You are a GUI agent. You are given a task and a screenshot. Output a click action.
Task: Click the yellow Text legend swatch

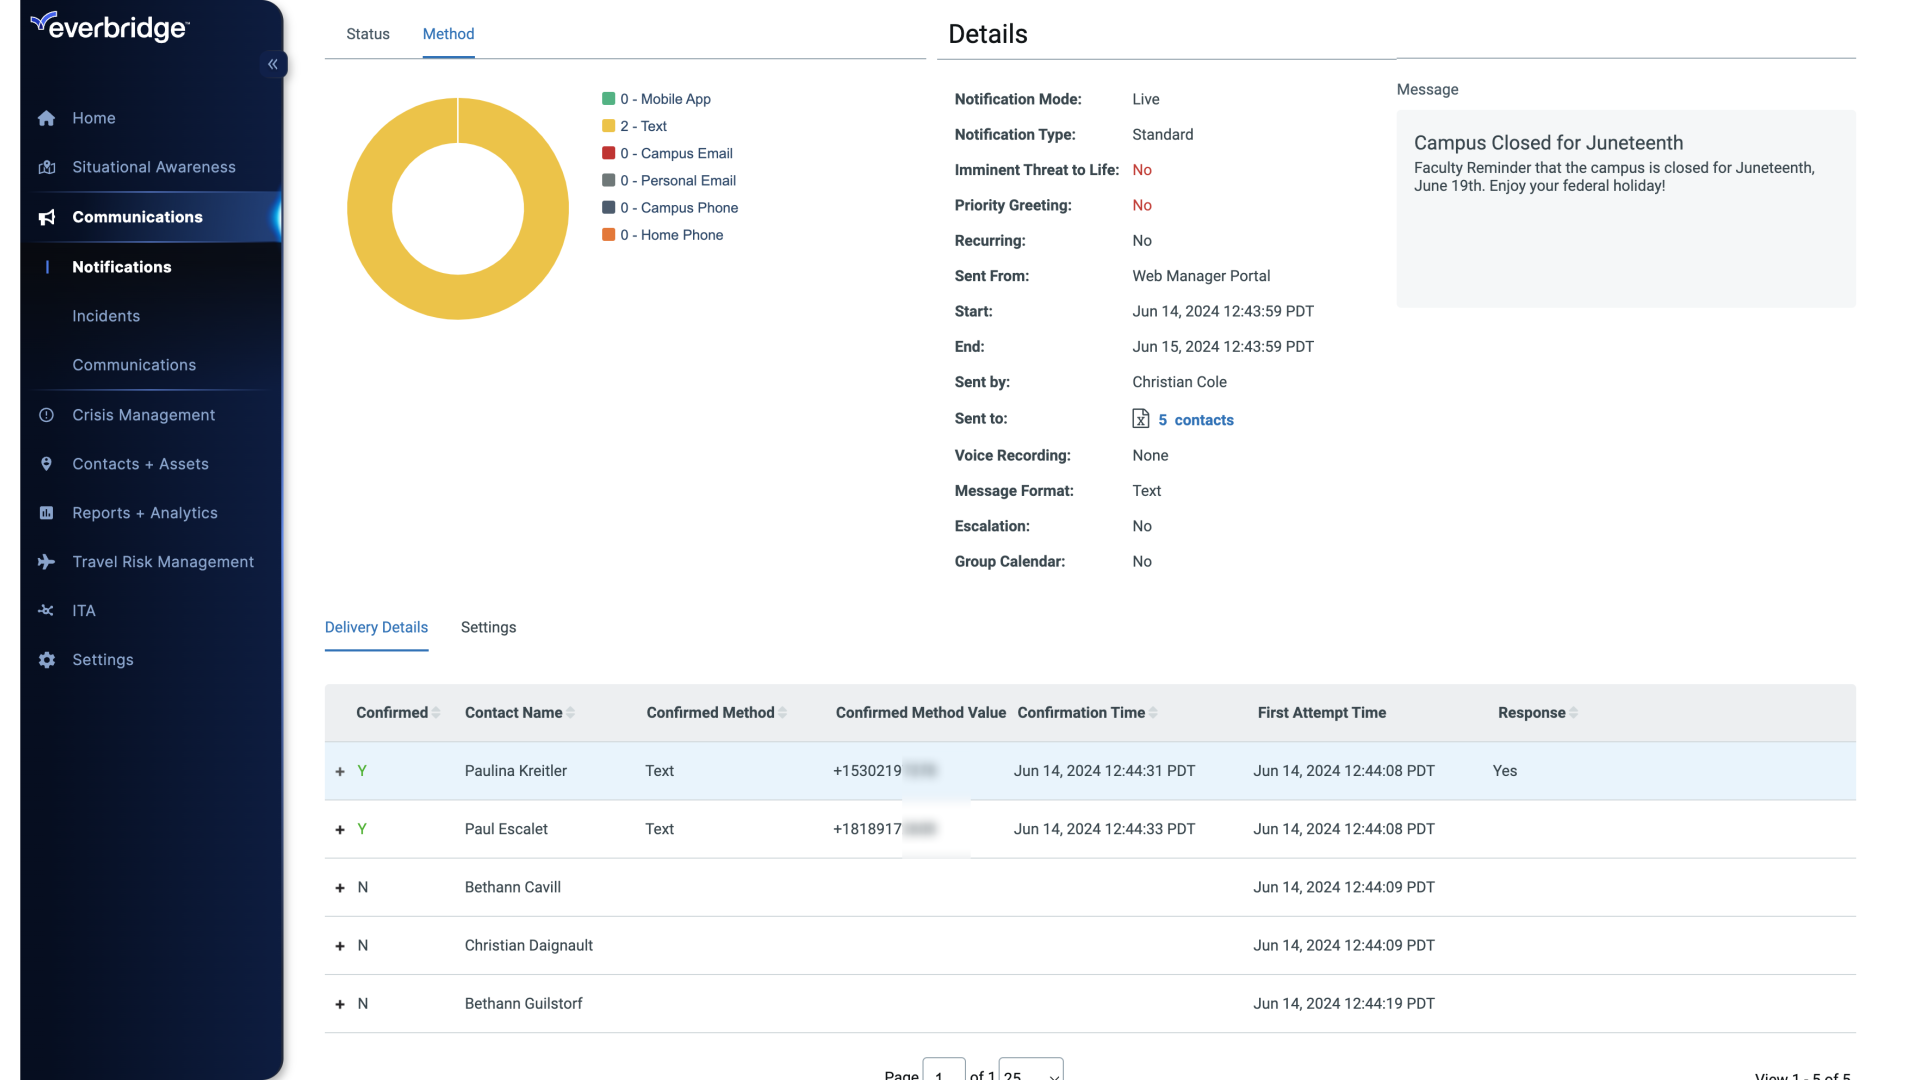[610, 125]
